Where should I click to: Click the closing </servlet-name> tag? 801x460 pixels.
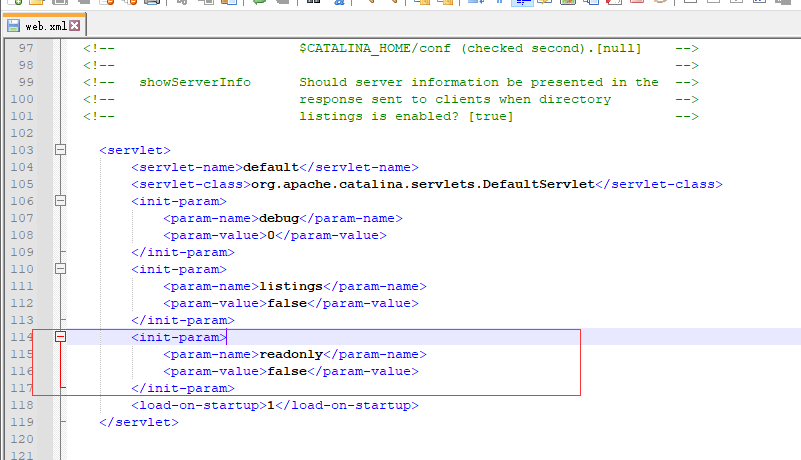pyautogui.click(x=359, y=167)
